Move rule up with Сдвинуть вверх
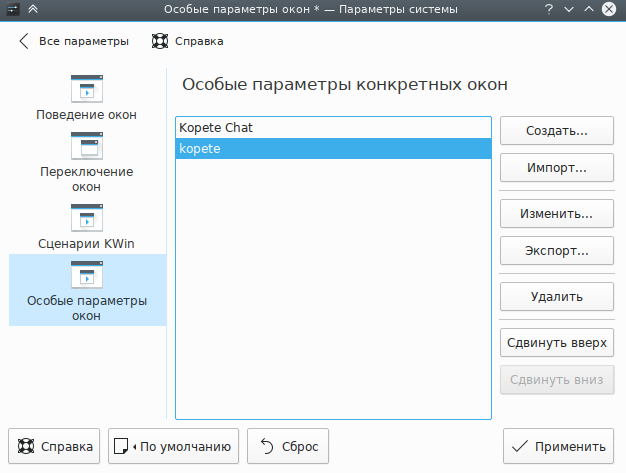The image size is (626, 473). [x=556, y=342]
